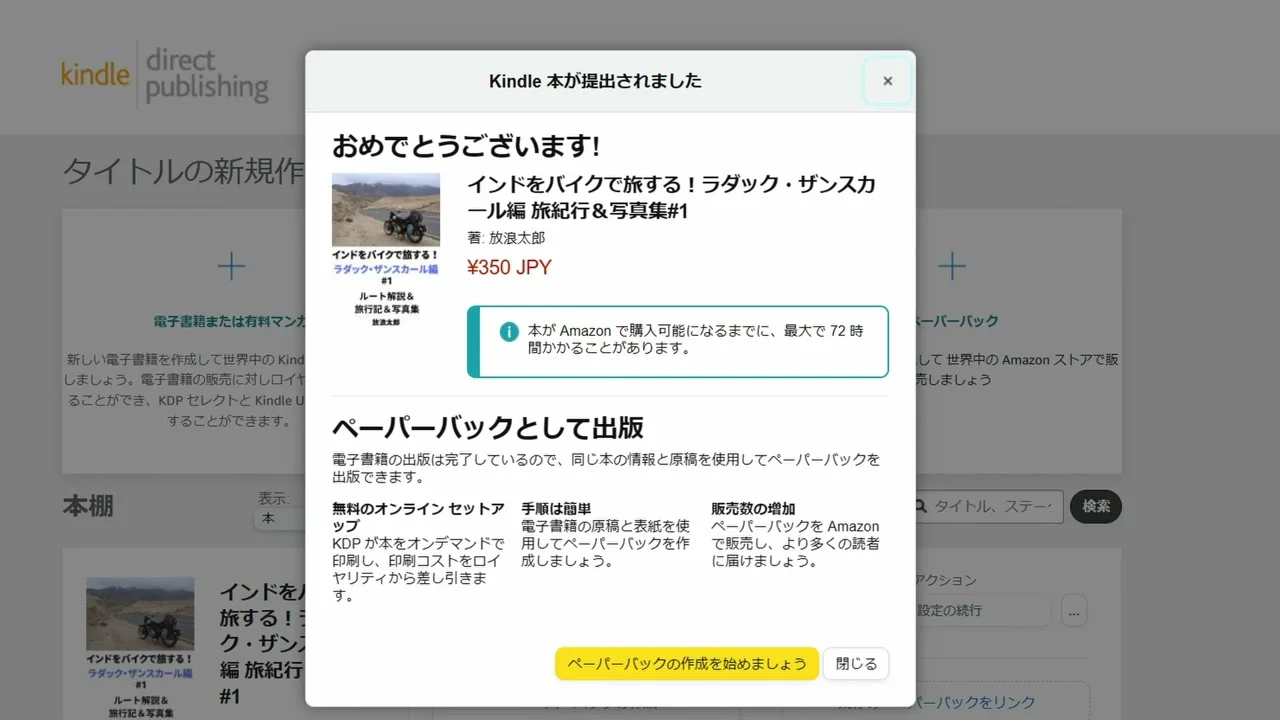Image resolution: width=1280 pixels, height=720 pixels.
Task: Click the 検索 button
Action: tap(1095, 507)
